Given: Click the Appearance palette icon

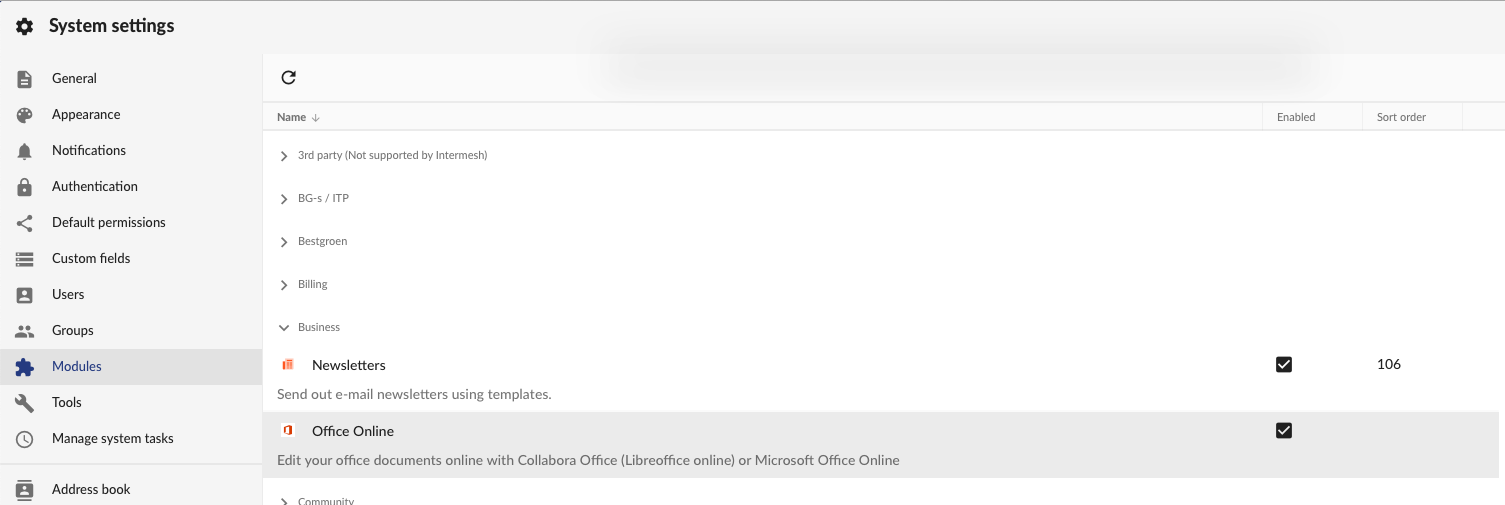Looking at the screenshot, I should click(25, 115).
